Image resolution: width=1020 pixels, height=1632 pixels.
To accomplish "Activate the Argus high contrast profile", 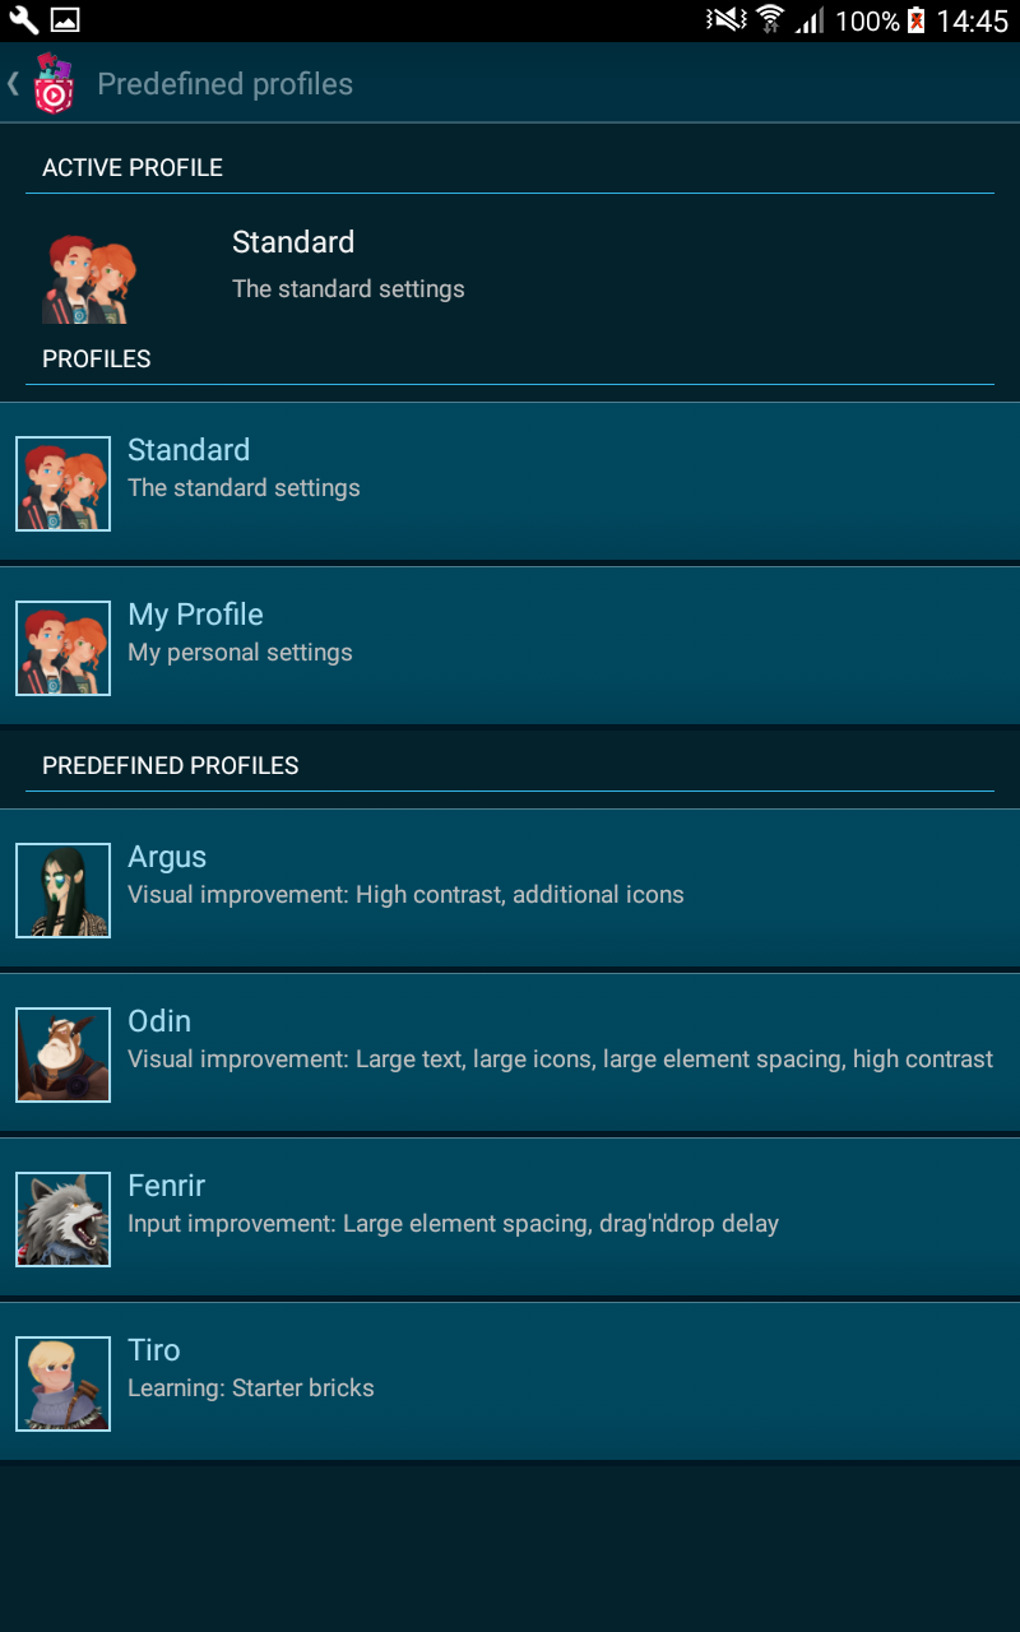I will tap(510, 889).
